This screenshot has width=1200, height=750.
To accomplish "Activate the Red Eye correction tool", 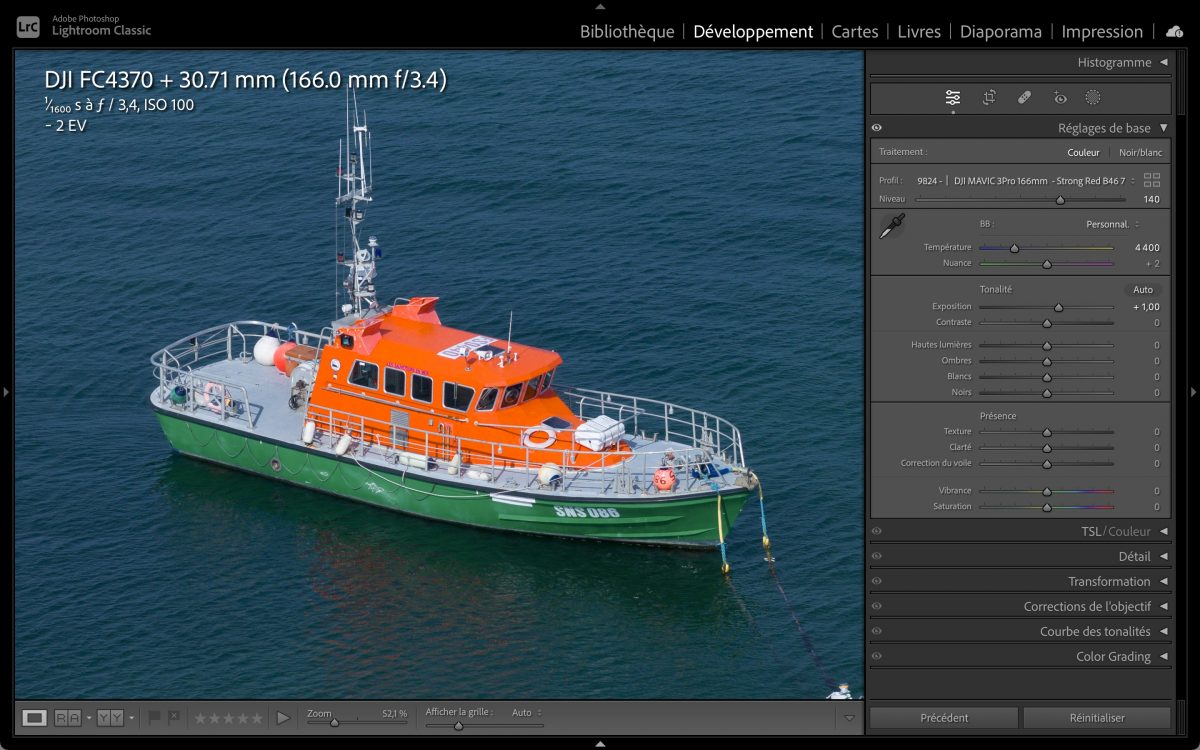I will click(1060, 98).
